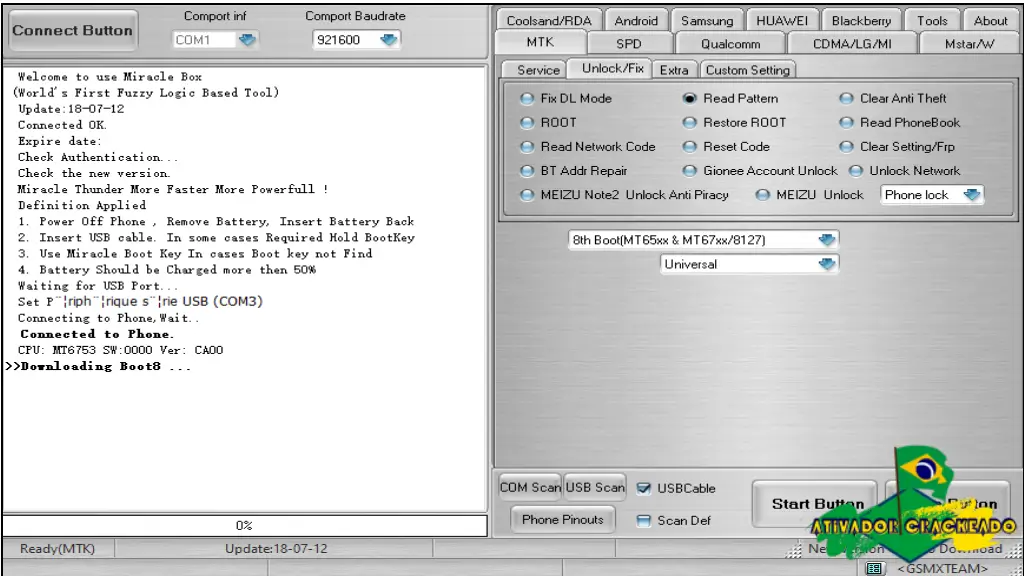Choose MEIZU Note2 Unlock Anti Piracy
Image resolution: width=1024 pixels, height=576 pixels.
[624, 195]
